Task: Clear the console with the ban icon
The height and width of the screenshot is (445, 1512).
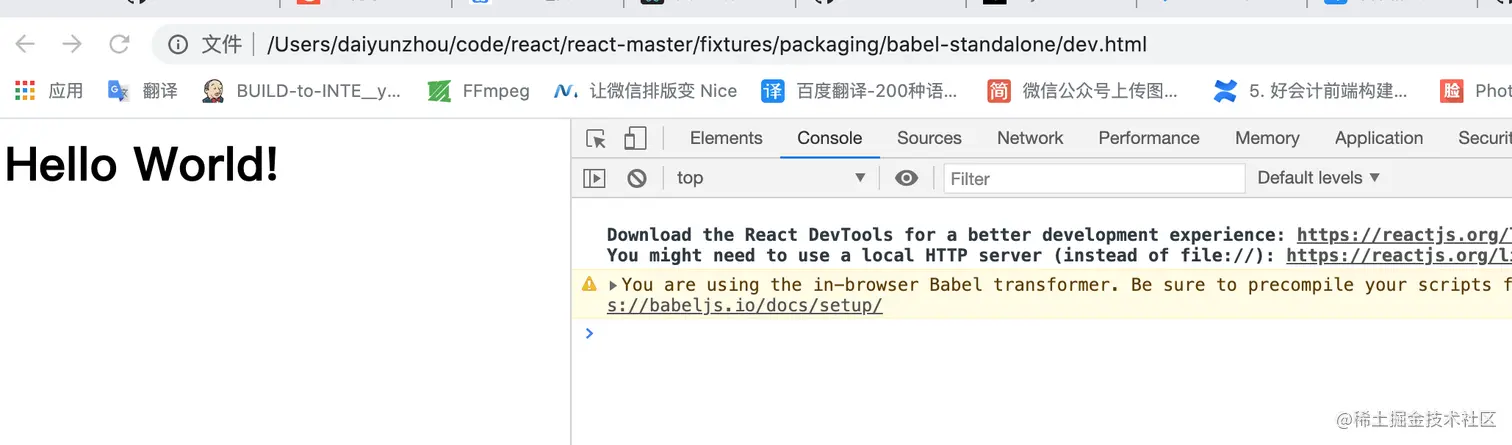Action: pos(637,178)
